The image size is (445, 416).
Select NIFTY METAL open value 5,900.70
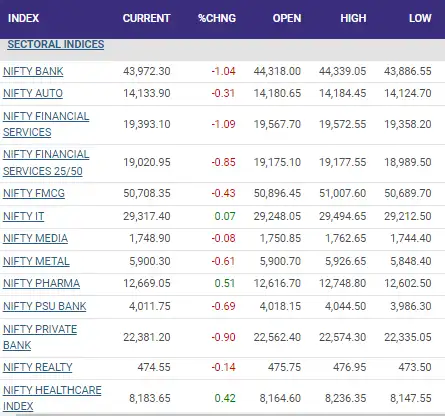point(280,261)
